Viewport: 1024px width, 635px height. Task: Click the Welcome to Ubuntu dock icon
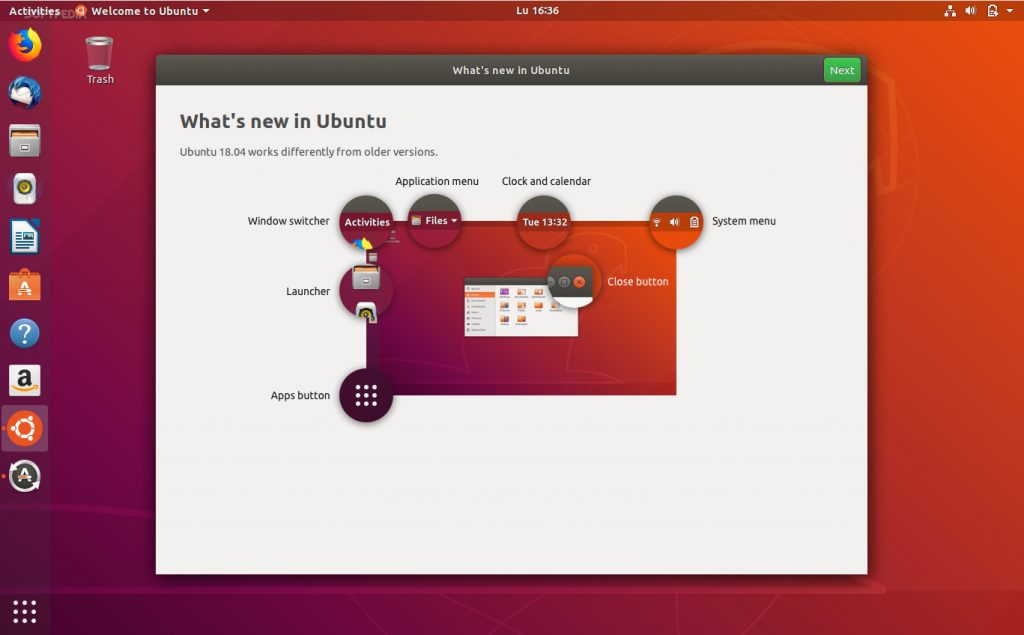pyautogui.click(x=25, y=429)
